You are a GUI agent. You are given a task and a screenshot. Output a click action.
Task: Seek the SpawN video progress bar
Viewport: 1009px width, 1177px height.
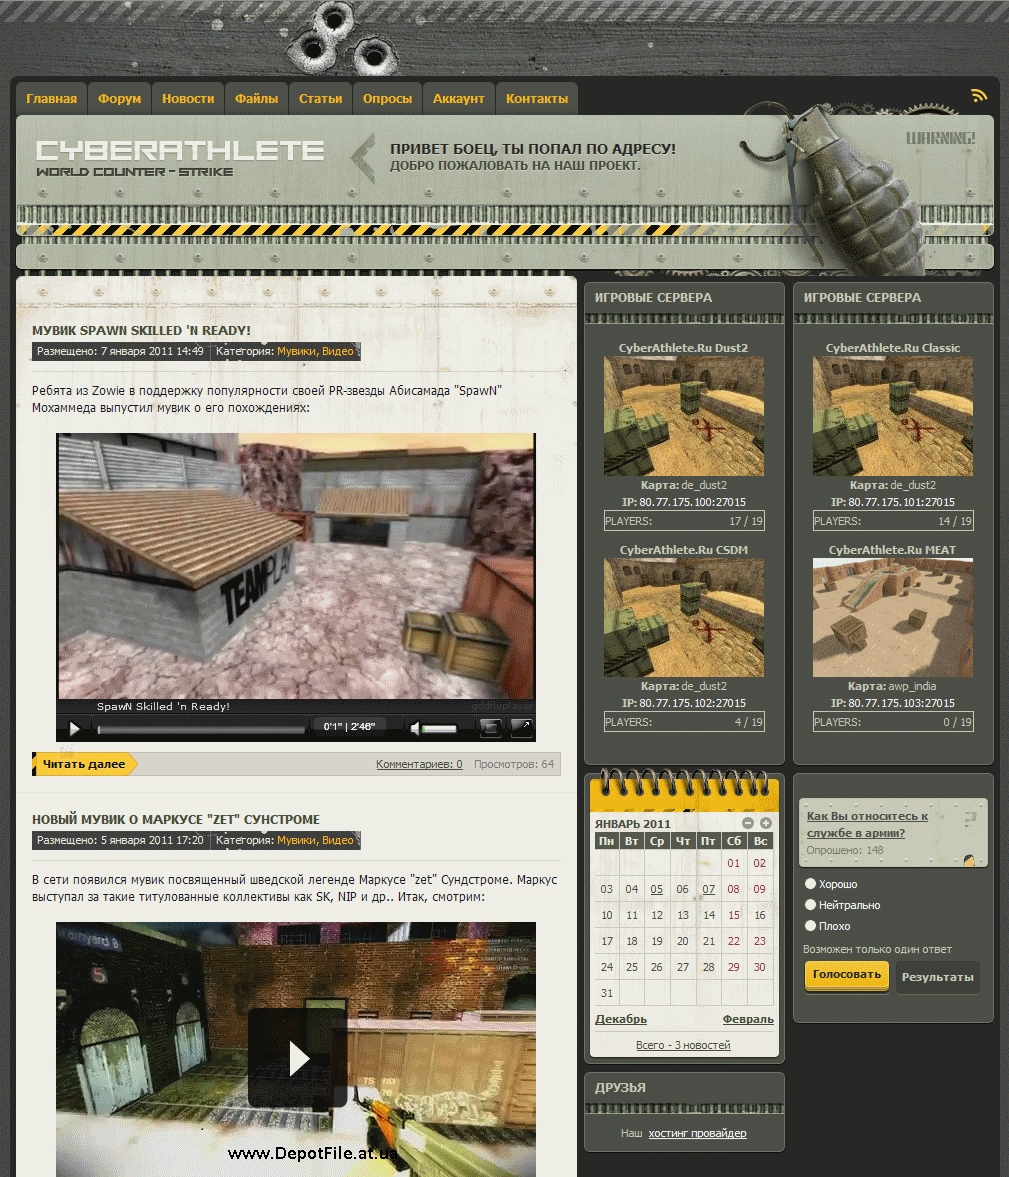click(x=201, y=729)
